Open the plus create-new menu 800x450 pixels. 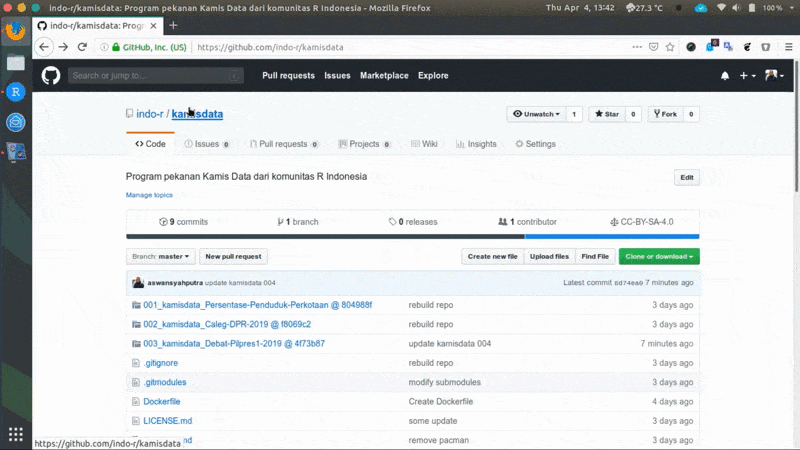click(x=747, y=76)
